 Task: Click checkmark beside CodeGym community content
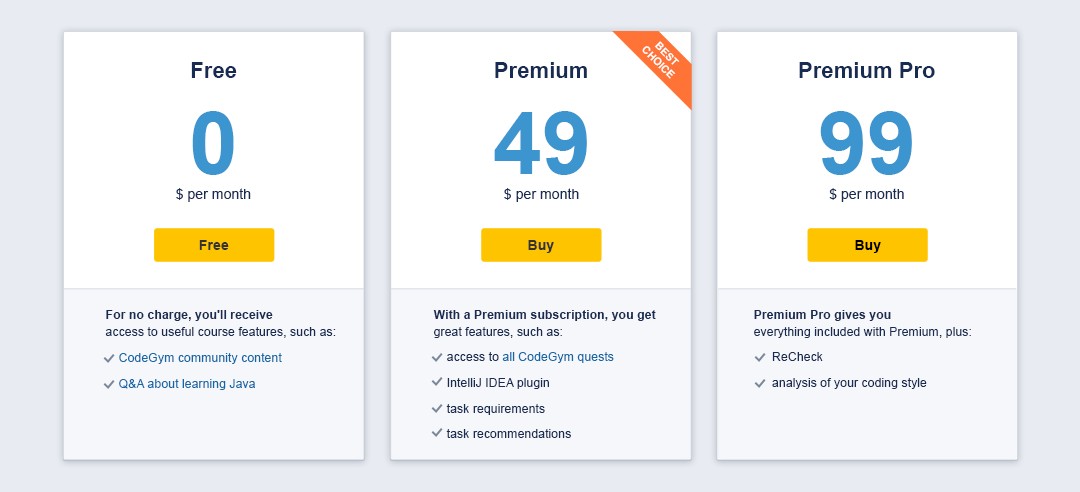109,358
